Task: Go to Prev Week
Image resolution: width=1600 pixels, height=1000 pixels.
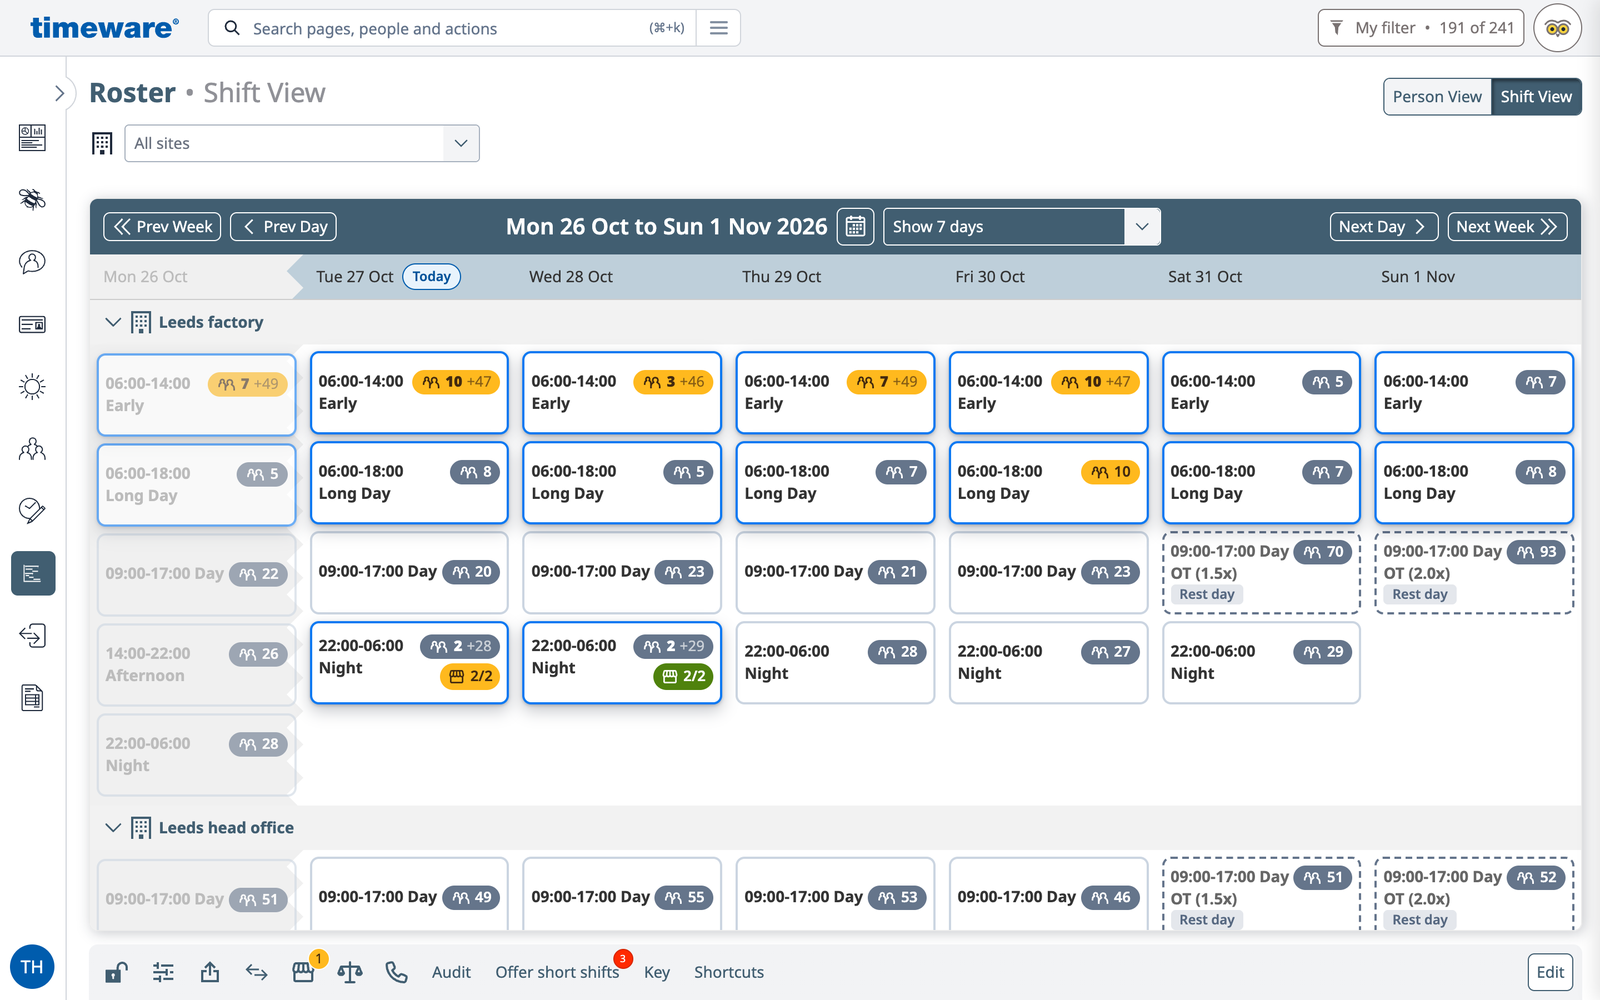Action: click(162, 227)
